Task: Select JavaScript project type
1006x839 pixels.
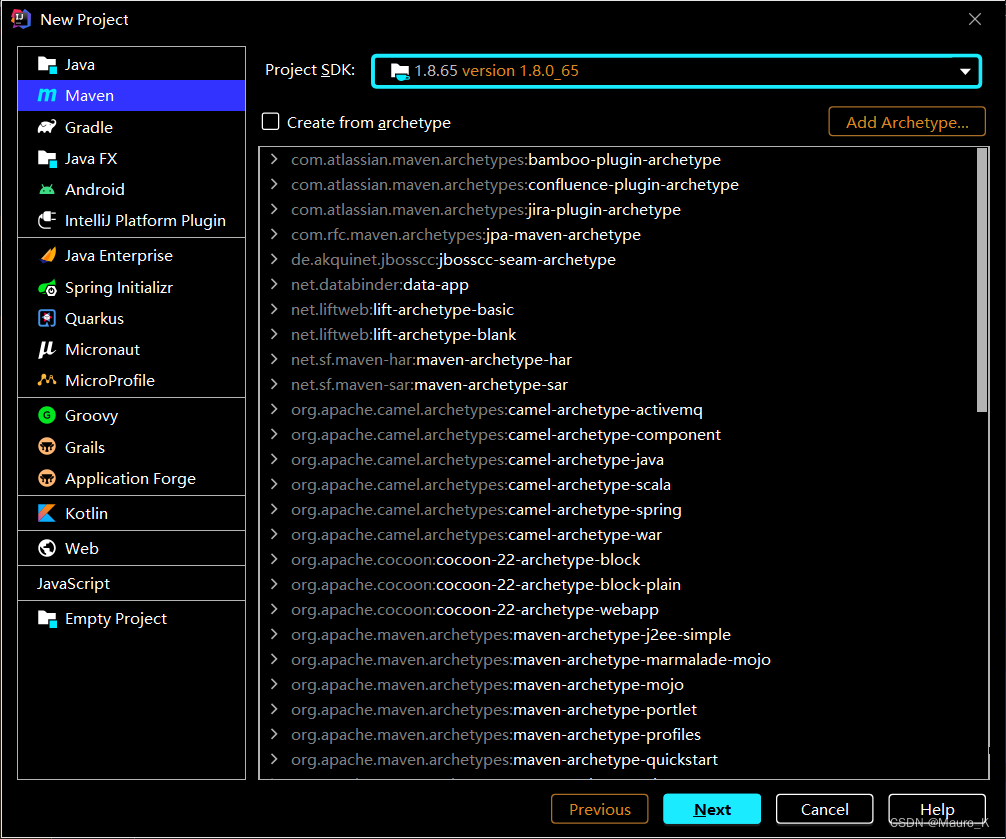Action: pos(73,584)
